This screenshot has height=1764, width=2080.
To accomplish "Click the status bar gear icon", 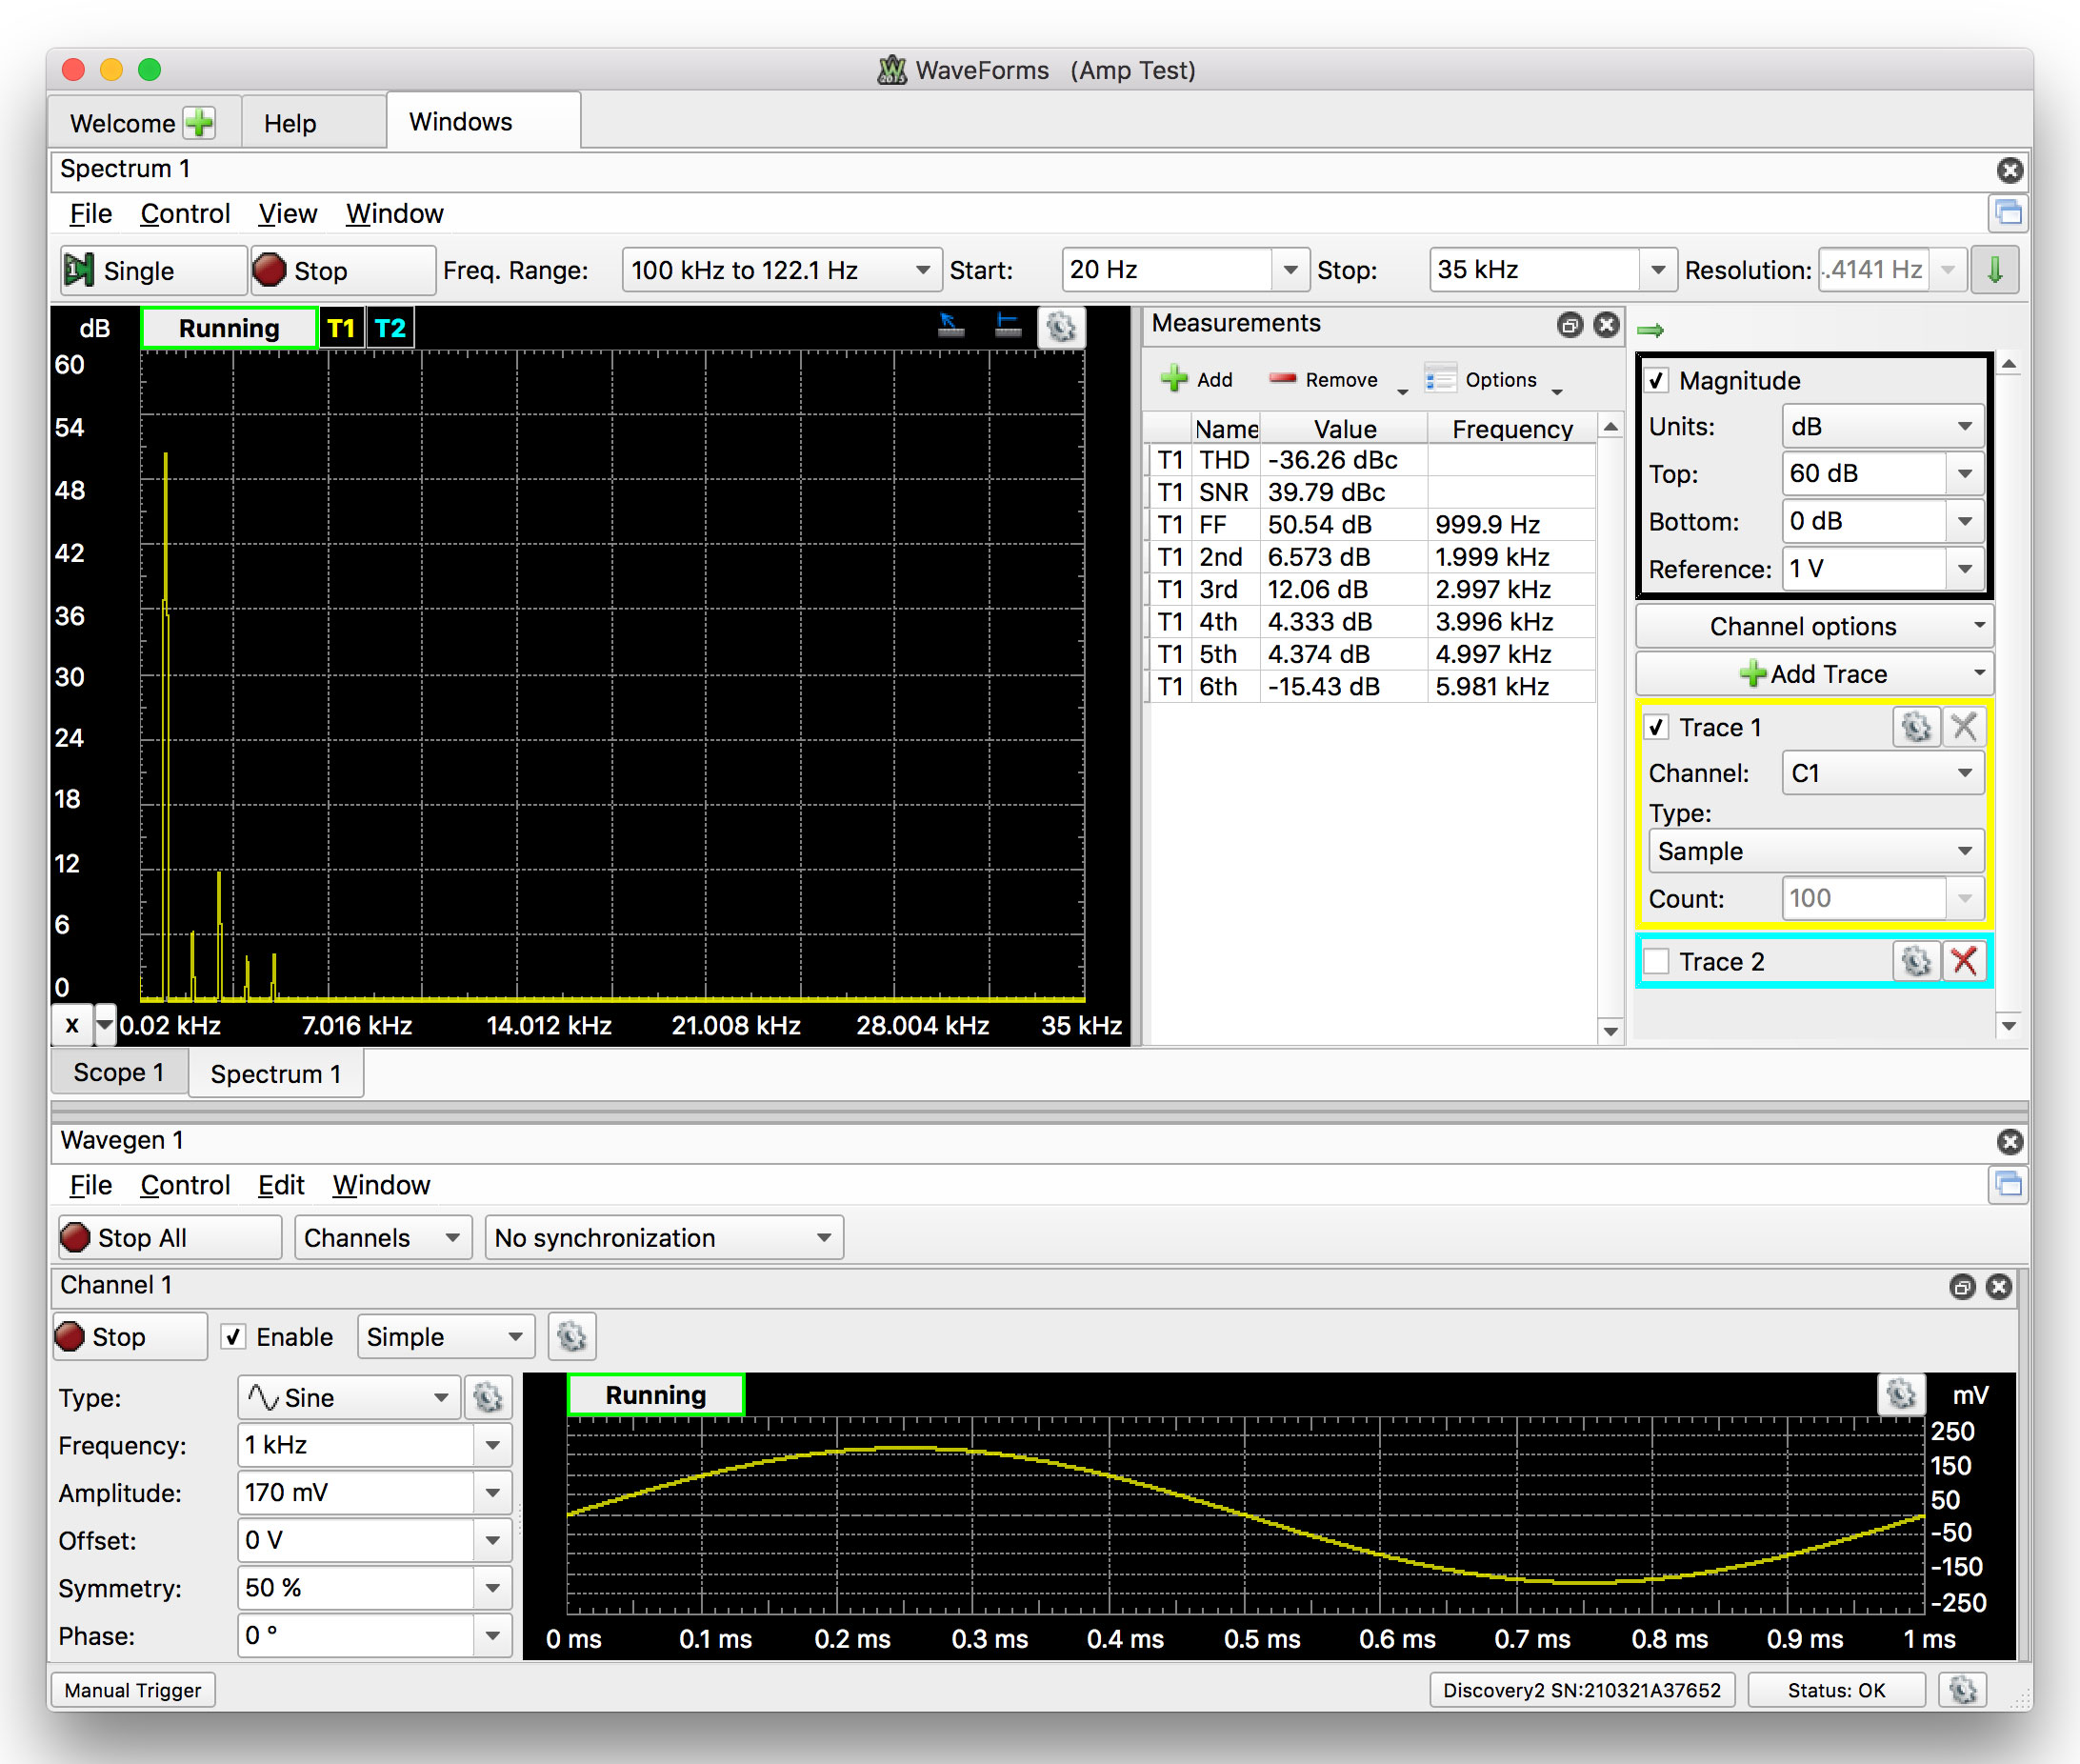I will 1962,1690.
